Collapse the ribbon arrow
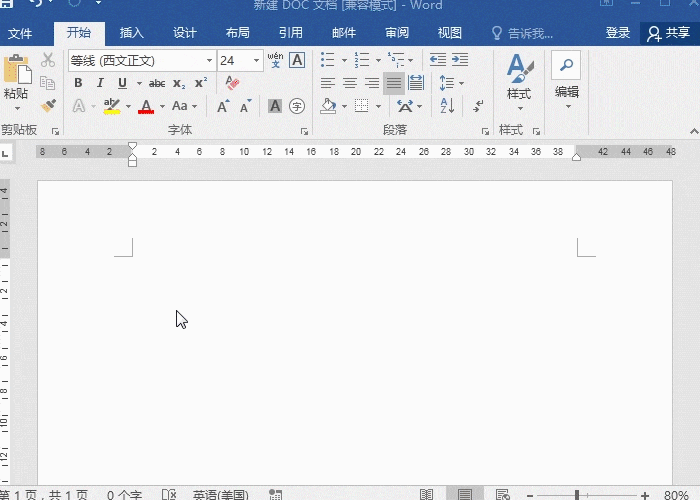Image resolution: width=700 pixels, height=500 pixels. click(x=694, y=131)
